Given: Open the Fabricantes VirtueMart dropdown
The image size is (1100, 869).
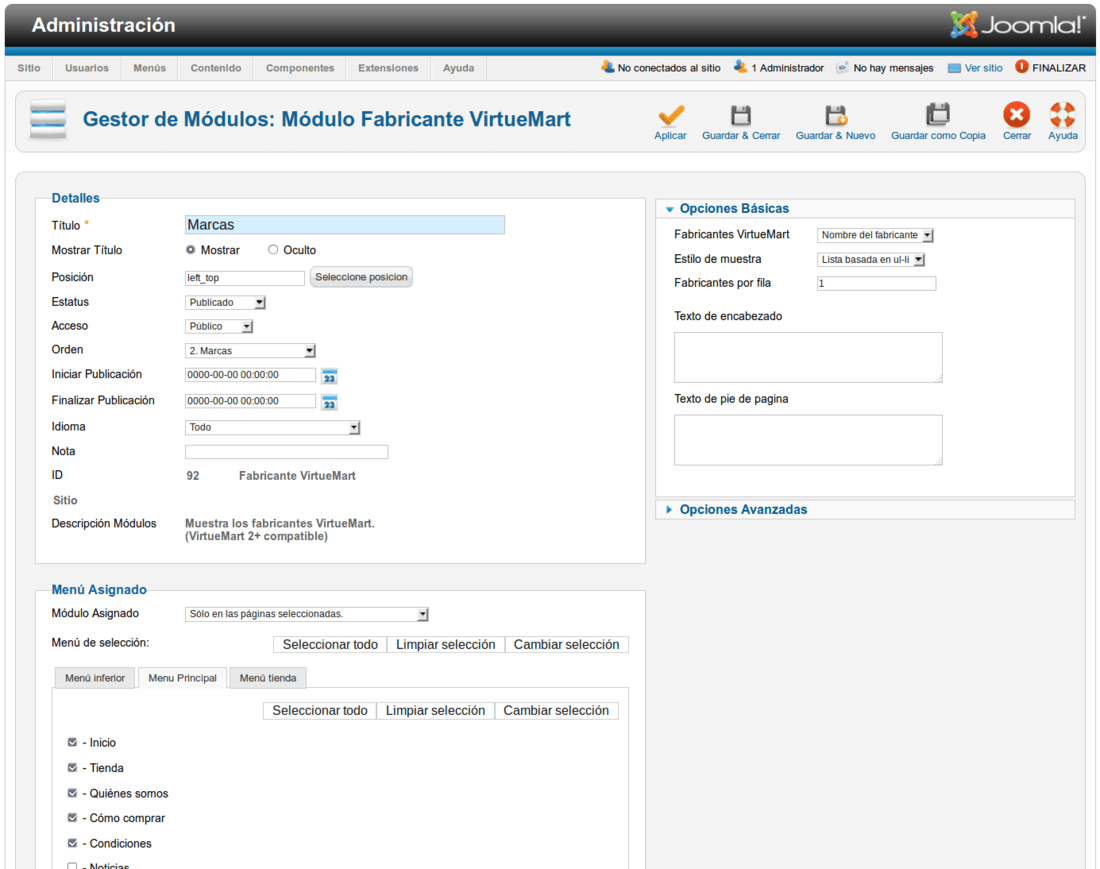Looking at the screenshot, I should (x=876, y=235).
